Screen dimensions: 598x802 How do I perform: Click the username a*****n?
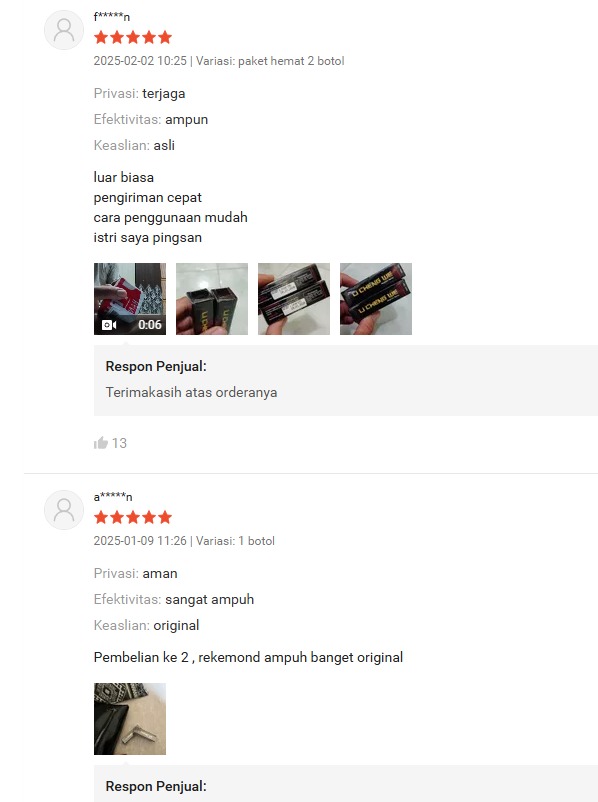coord(113,497)
